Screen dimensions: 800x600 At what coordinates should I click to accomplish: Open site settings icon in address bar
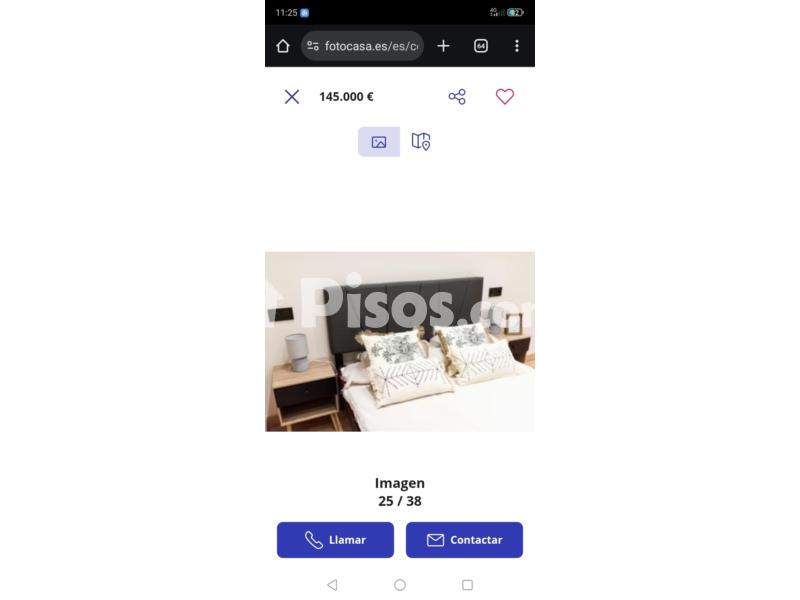313,46
